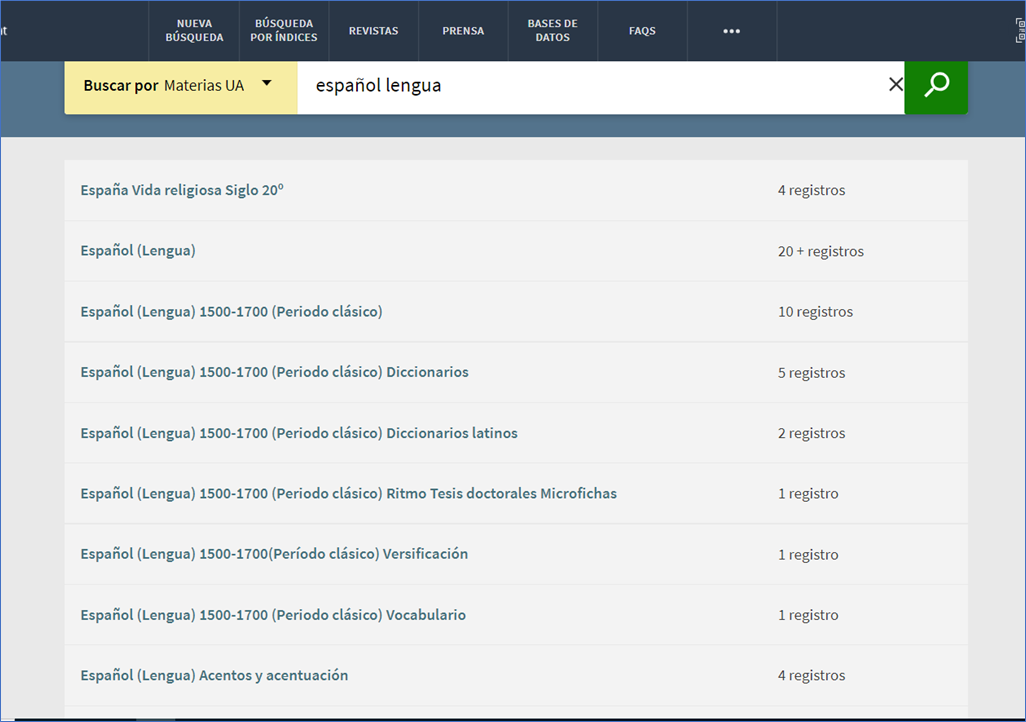Viewport: 1026px width, 722px height.
Task: Open the three-dots more menu
Action: pyautogui.click(x=731, y=31)
